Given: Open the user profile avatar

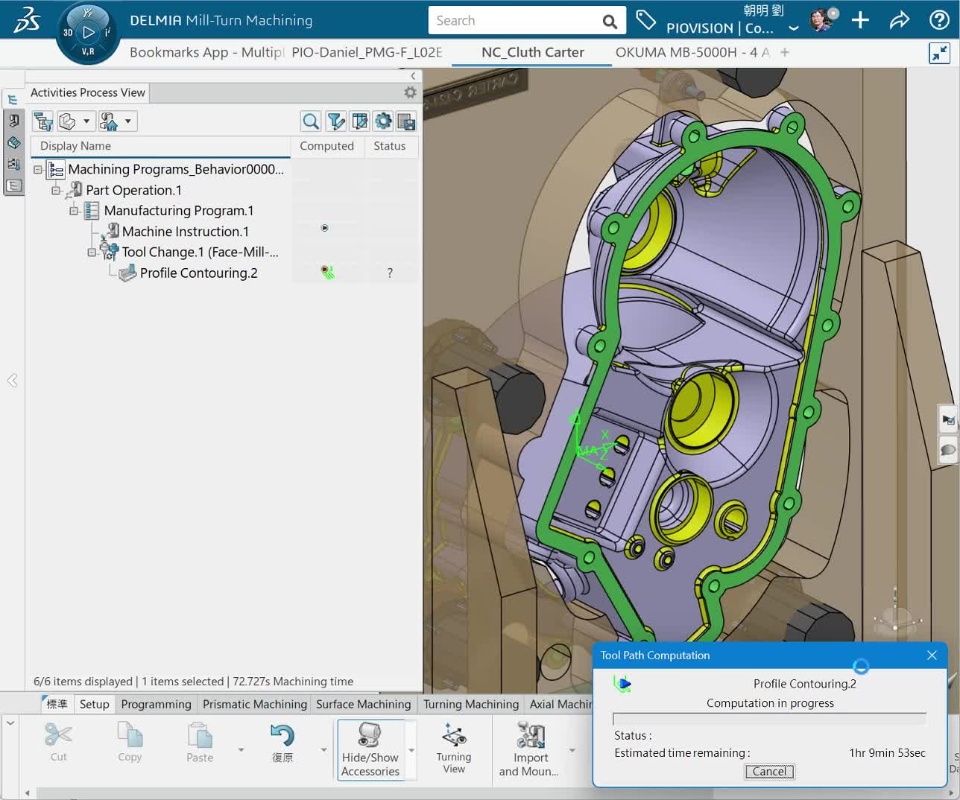Looking at the screenshot, I should (x=823, y=20).
